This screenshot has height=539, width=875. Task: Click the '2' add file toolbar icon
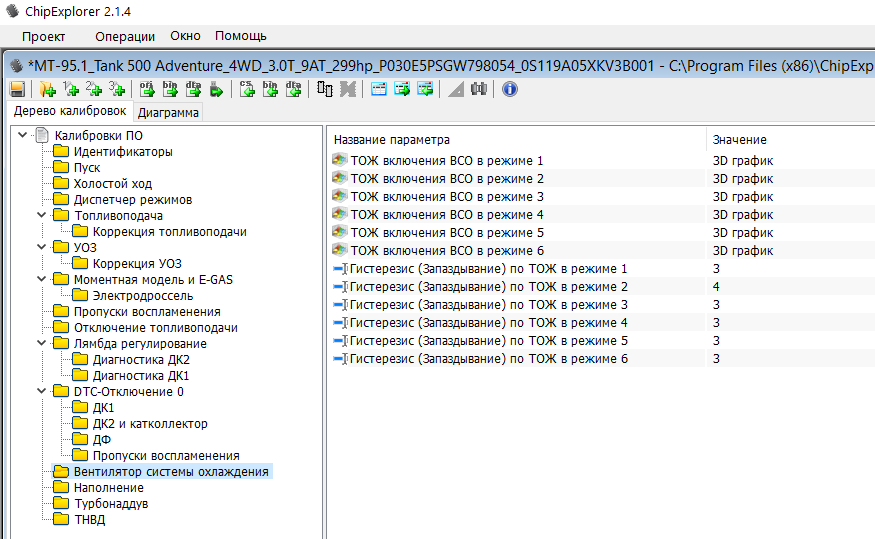point(94,89)
